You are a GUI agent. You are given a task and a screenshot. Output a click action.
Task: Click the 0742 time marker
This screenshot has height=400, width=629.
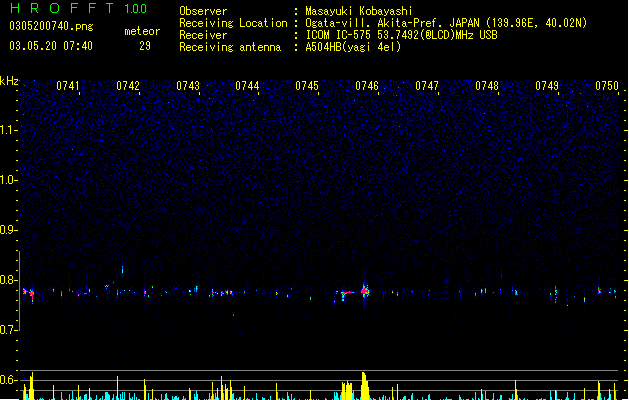tap(128, 86)
